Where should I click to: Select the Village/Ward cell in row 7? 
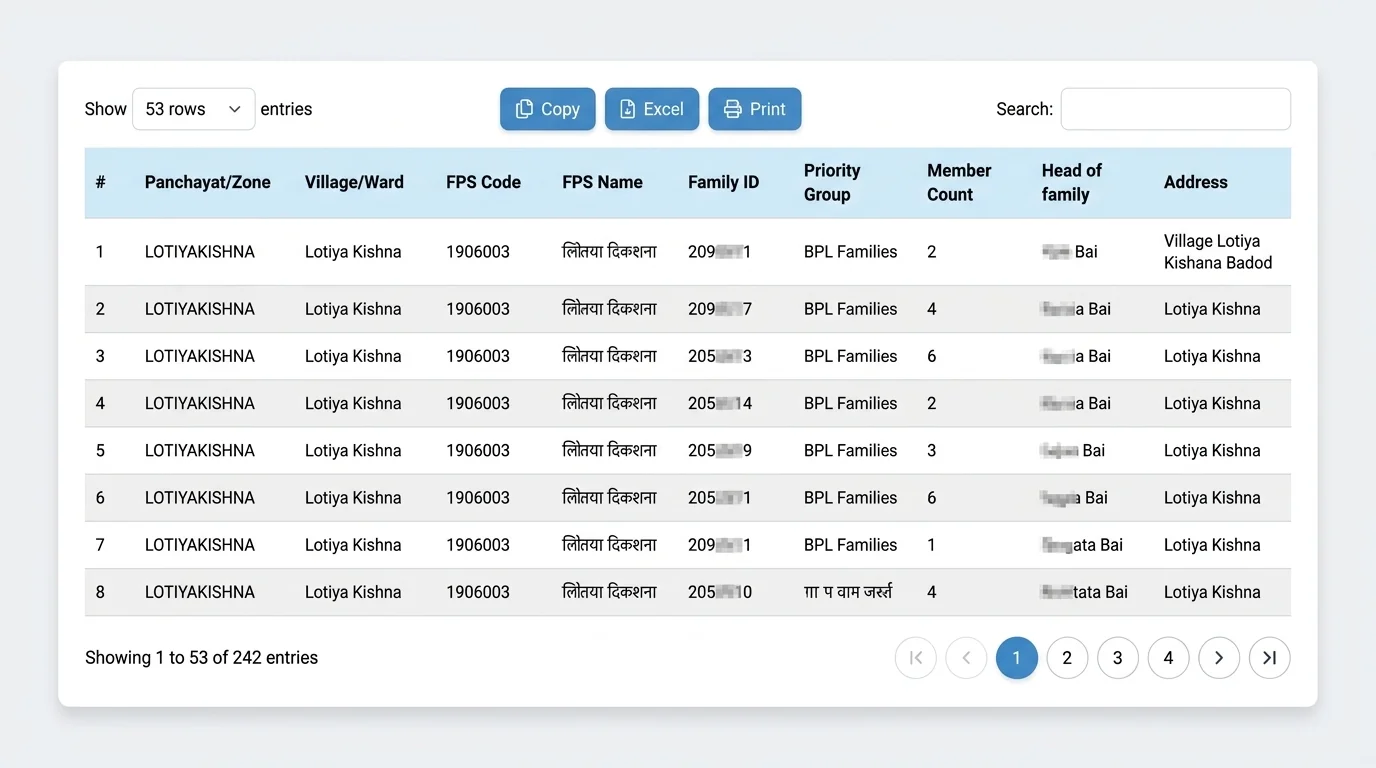click(353, 545)
